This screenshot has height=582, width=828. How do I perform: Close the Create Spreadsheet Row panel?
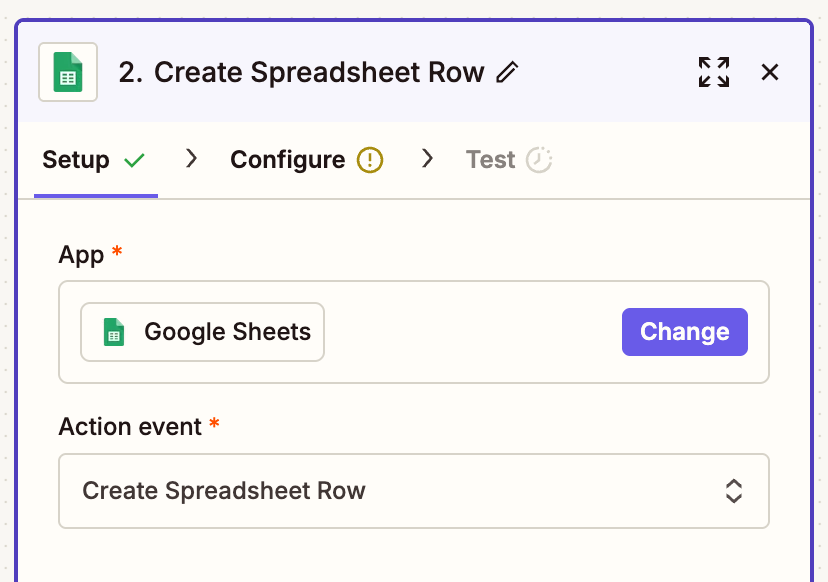tap(770, 72)
